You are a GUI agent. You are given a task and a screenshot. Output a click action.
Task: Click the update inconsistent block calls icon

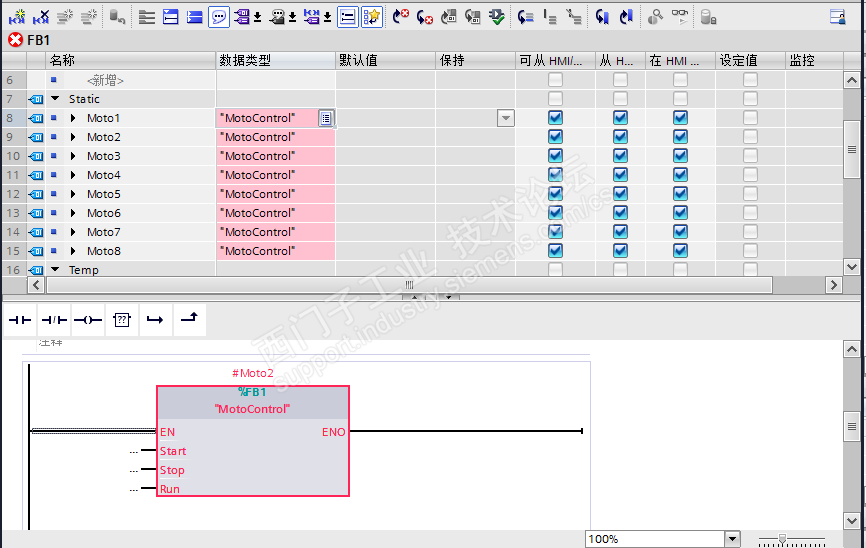pos(473,17)
